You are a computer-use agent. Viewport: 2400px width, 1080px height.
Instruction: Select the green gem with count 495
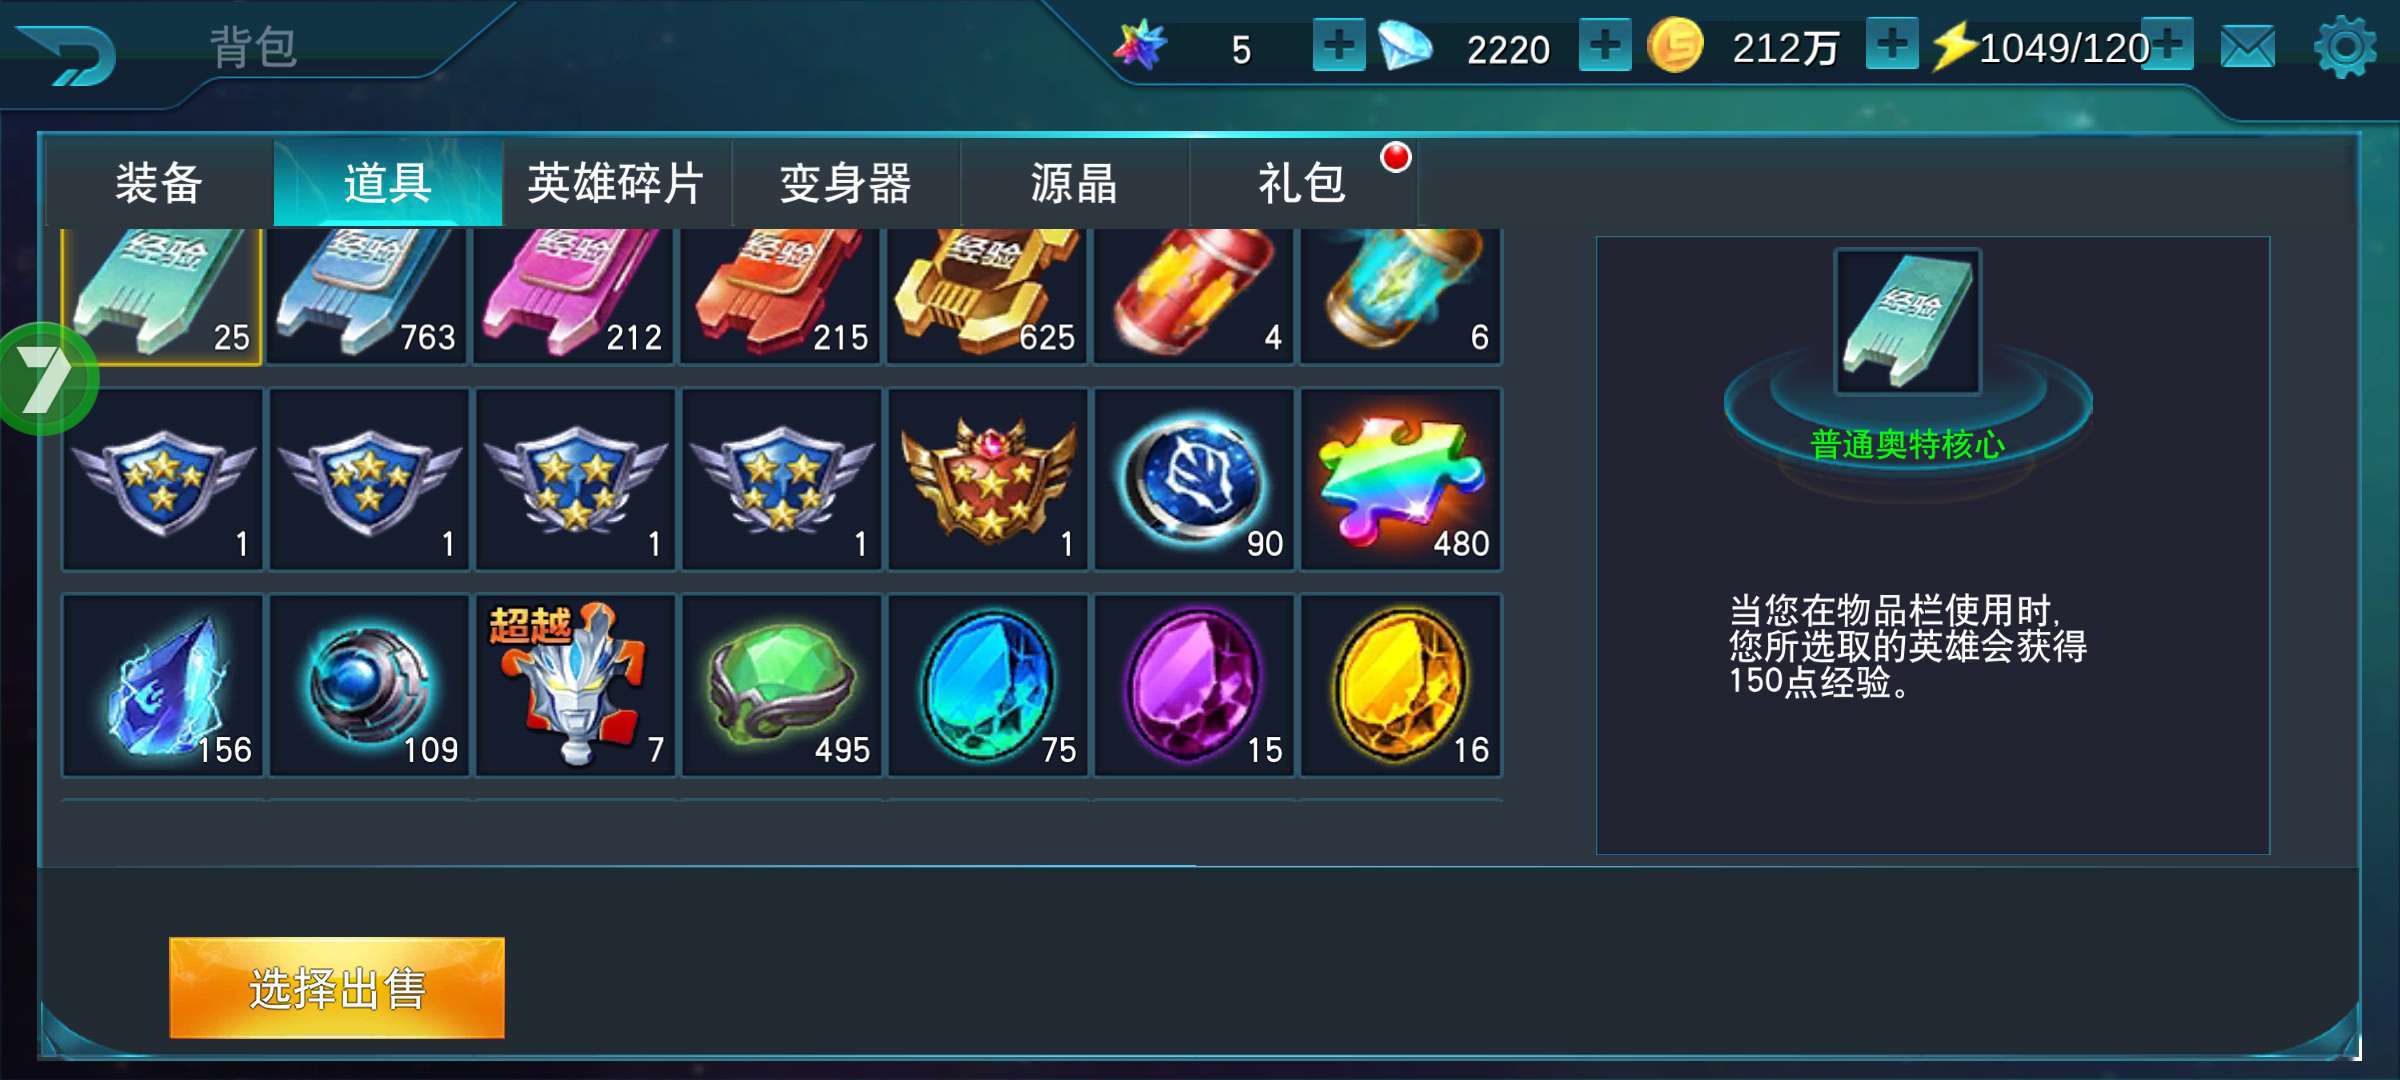pyautogui.click(x=781, y=686)
